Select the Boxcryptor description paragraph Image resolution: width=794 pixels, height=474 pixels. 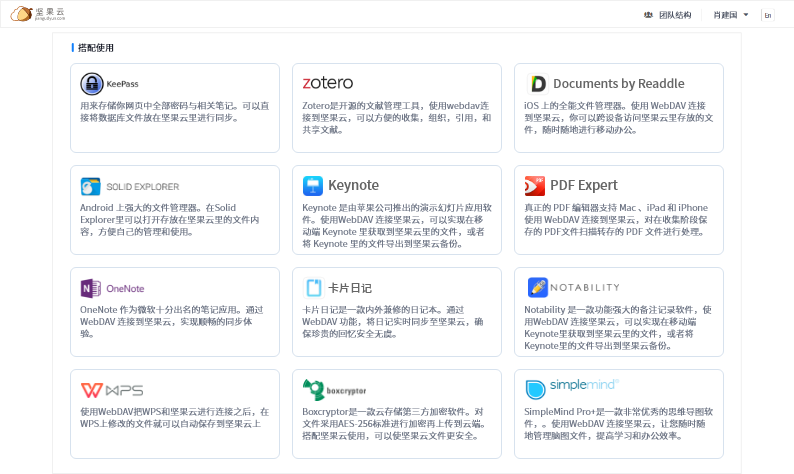tap(394, 424)
